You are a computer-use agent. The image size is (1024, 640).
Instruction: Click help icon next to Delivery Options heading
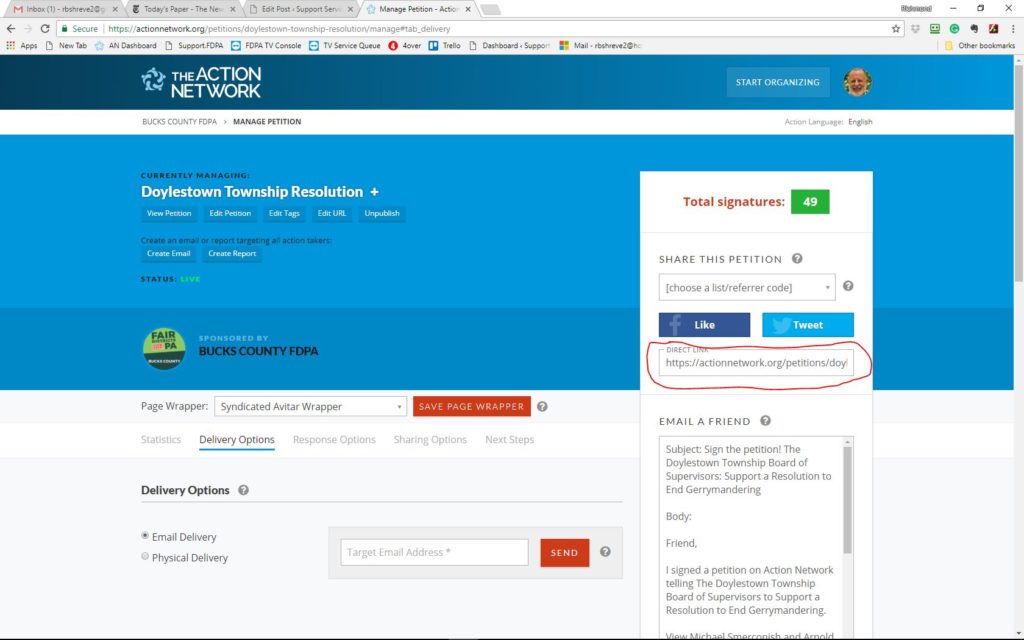click(244, 491)
